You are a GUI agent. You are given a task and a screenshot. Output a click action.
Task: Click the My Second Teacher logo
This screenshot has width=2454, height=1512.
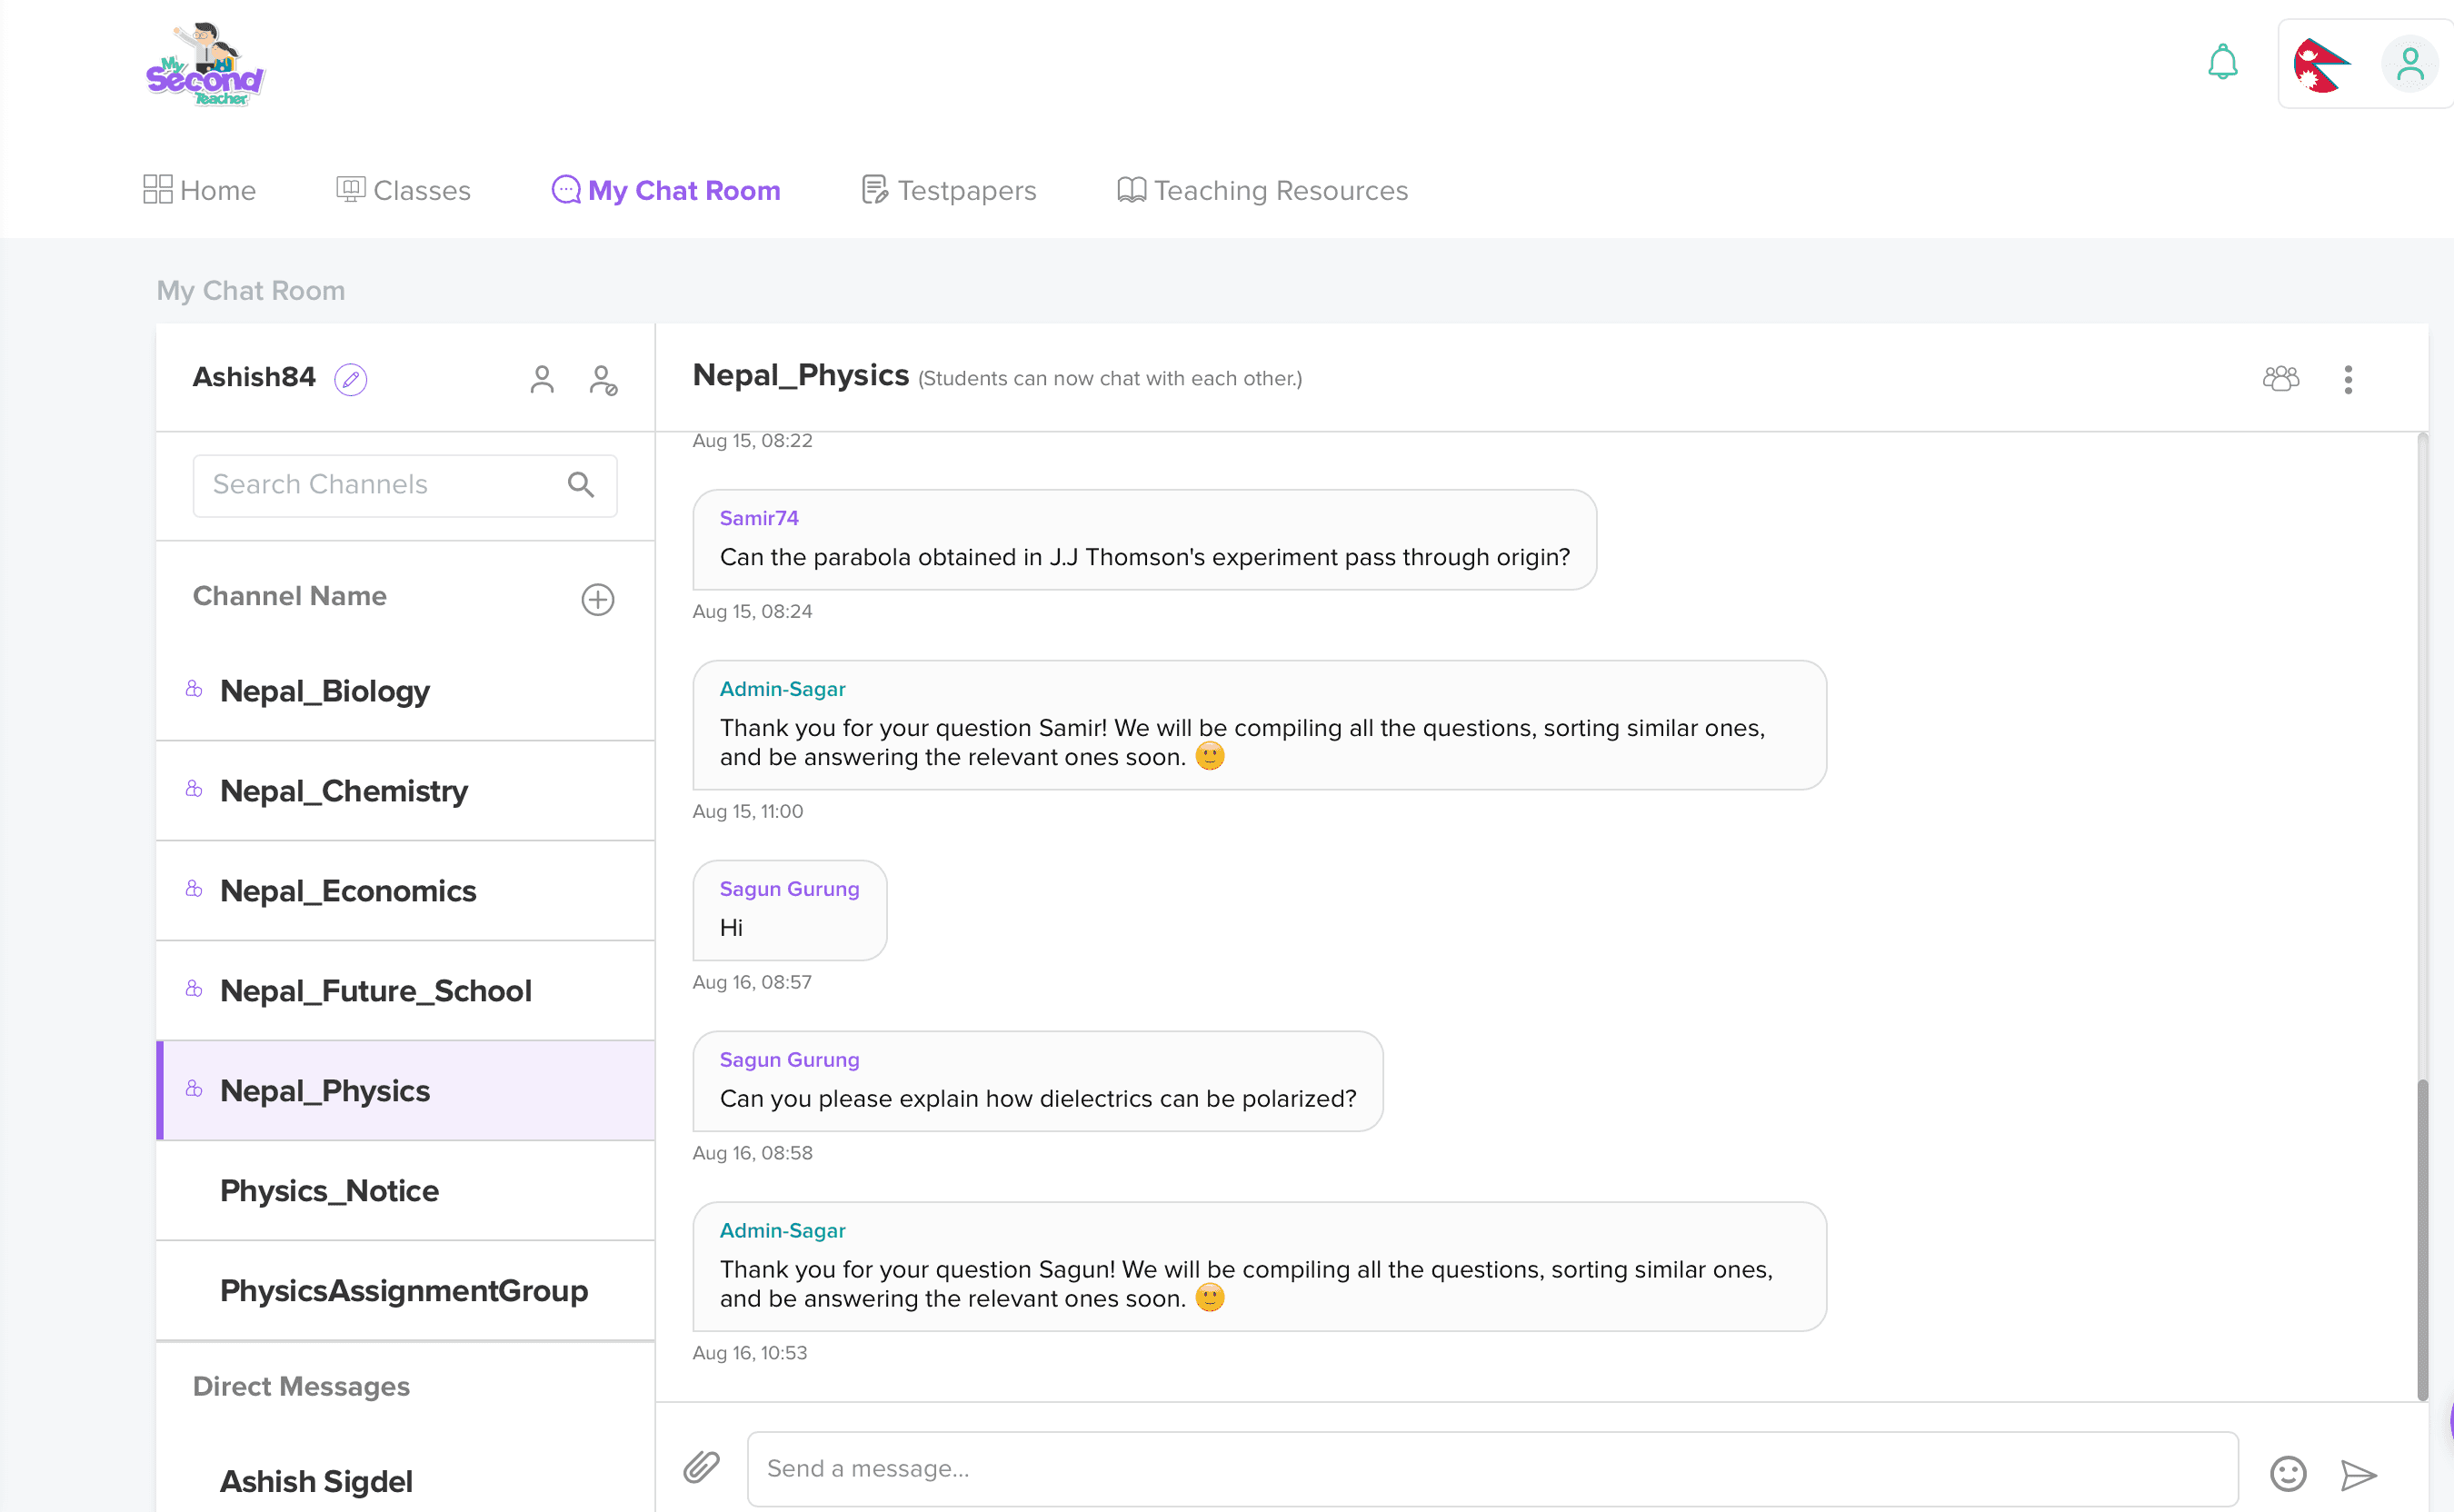(205, 65)
